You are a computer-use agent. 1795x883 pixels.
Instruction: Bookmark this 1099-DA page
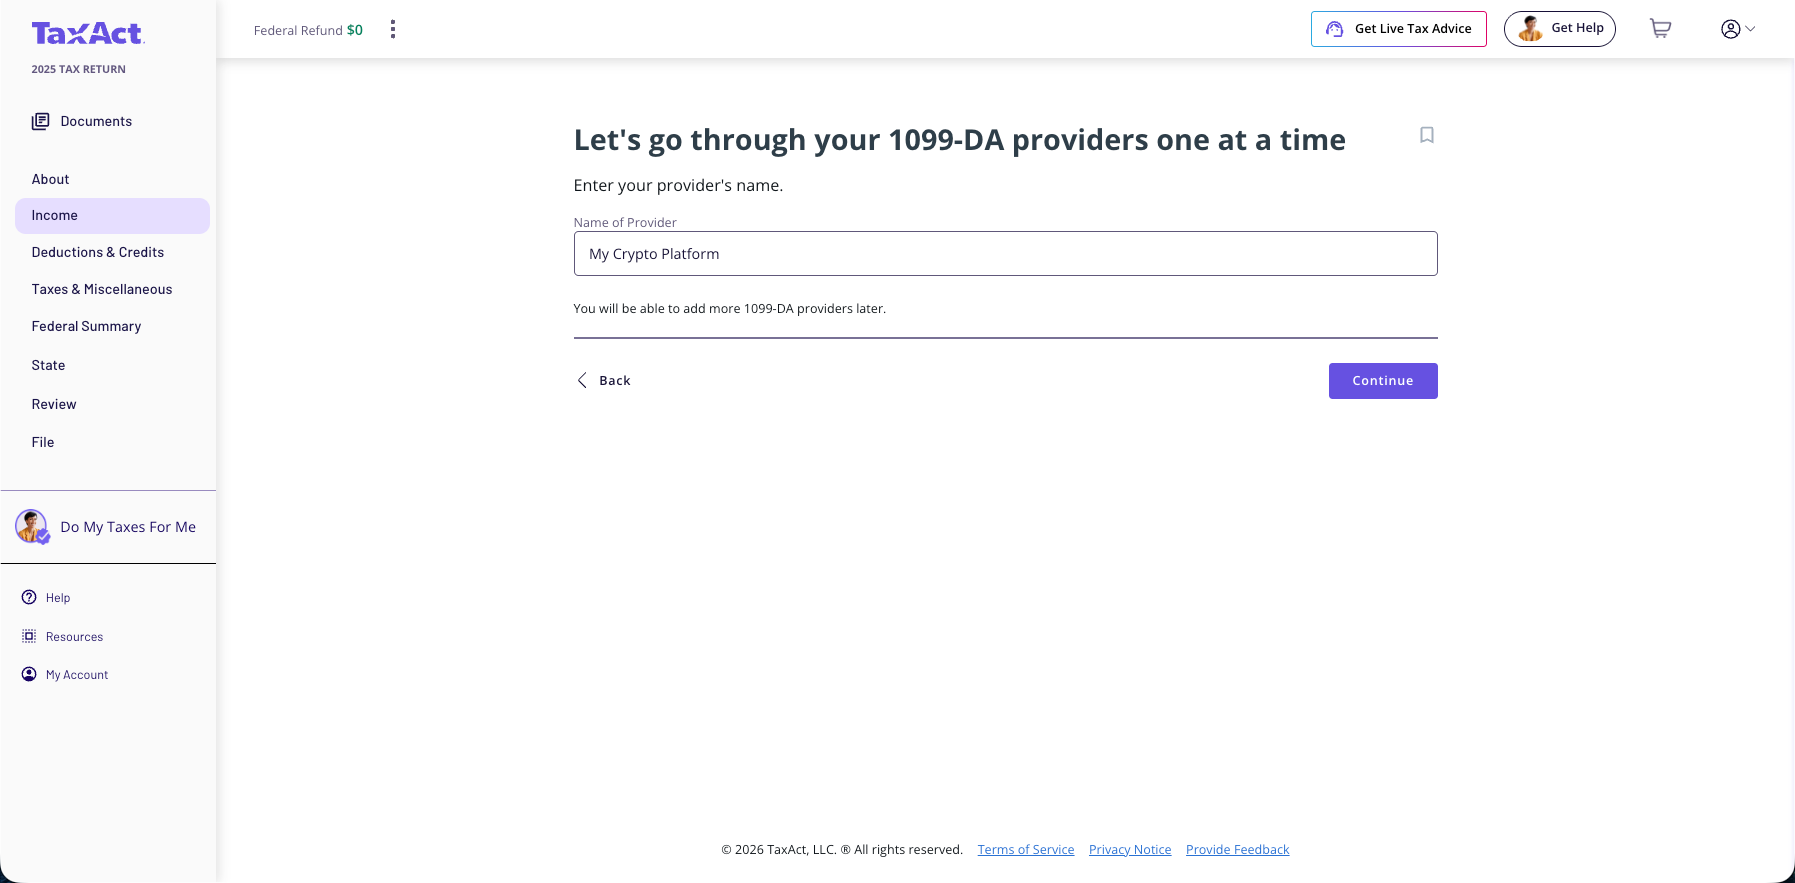(x=1427, y=135)
